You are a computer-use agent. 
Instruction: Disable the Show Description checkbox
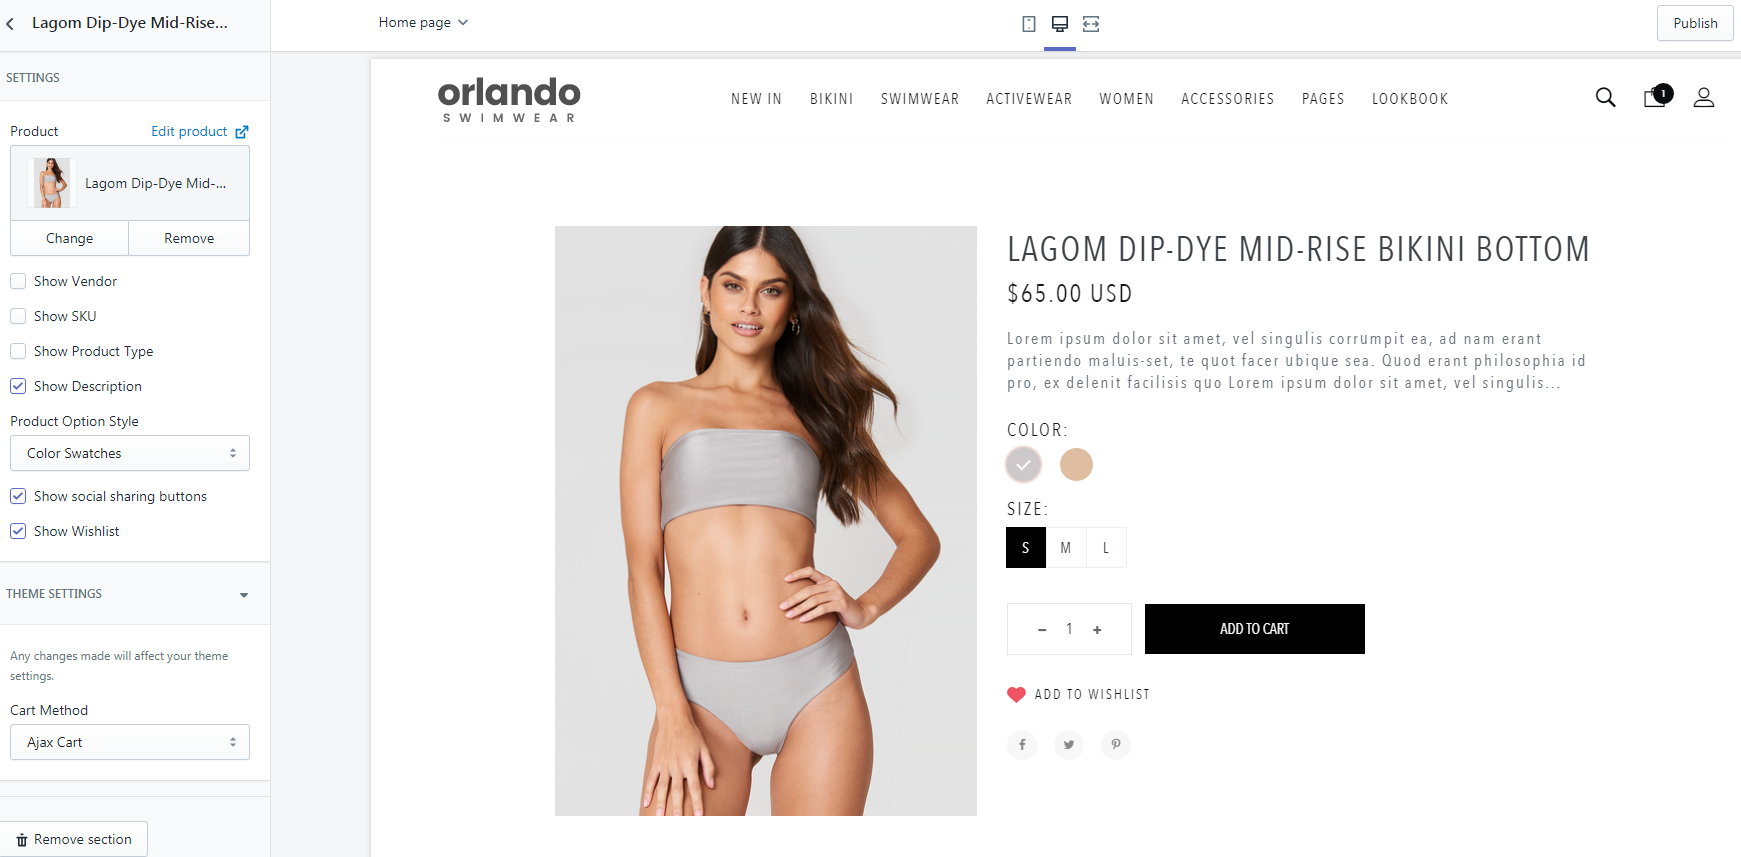point(18,386)
